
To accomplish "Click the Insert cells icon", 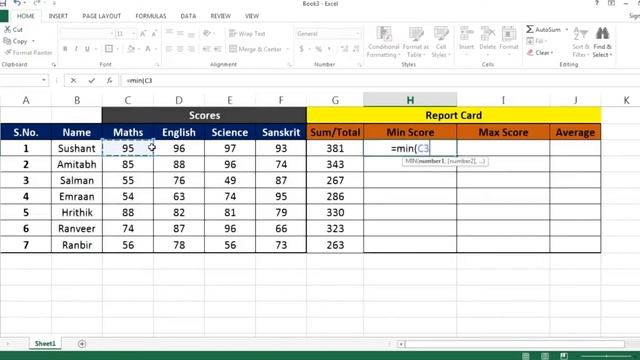I will (x=467, y=39).
